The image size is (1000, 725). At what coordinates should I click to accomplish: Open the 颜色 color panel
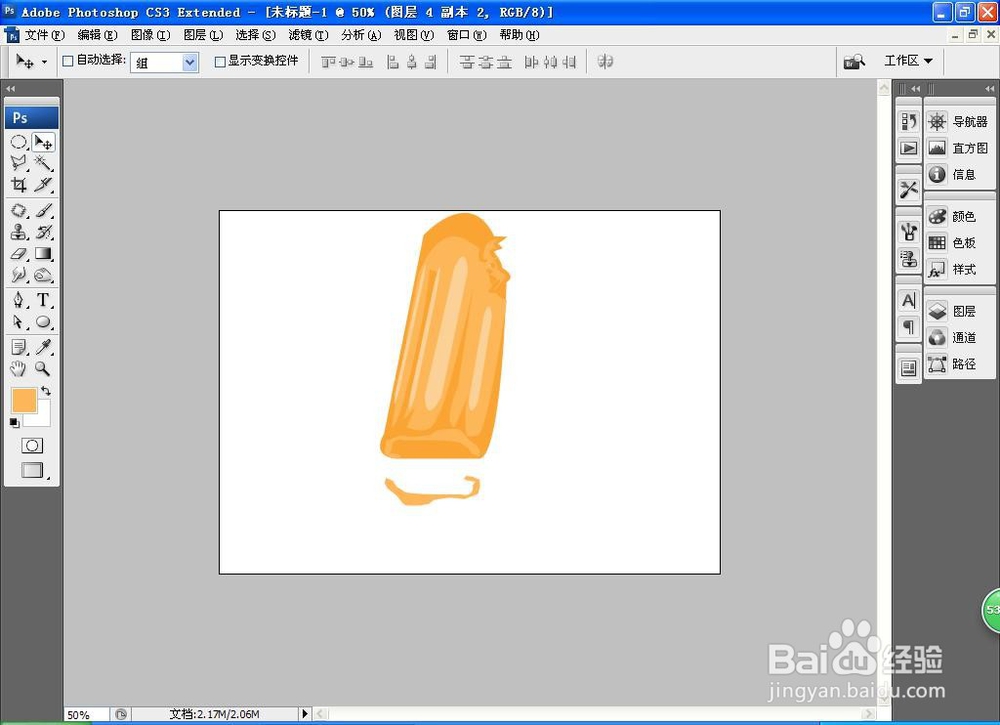pyautogui.click(x=959, y=216)
